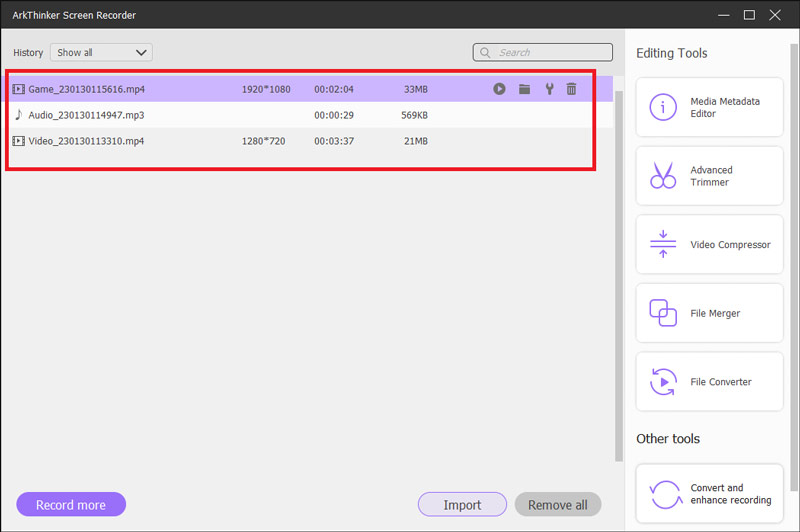The image size is (800, 532).
Task: Click the Advanced Trimmer scissors icon
Action: point(663,175)
